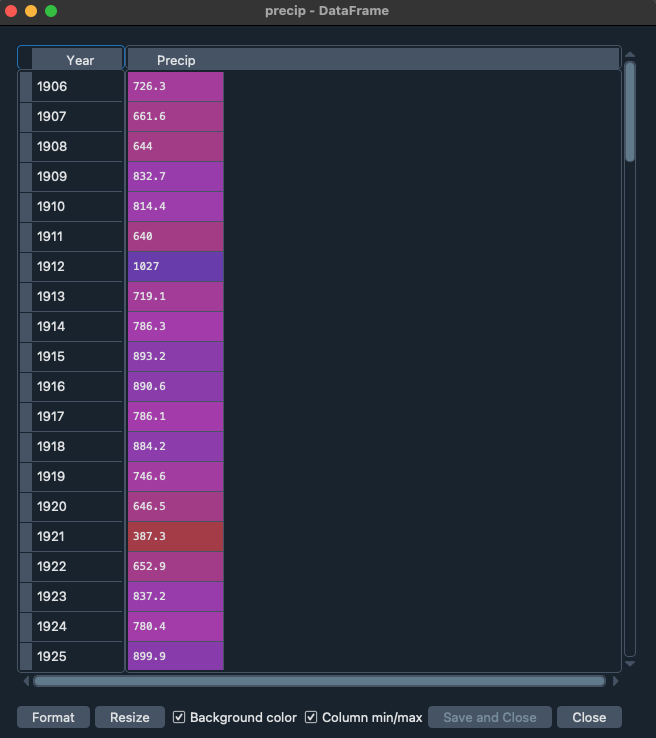Select the red 387.3 cell for 1921
The height and width of the screenshot is (738, 656).
click(x=176, y=537)
